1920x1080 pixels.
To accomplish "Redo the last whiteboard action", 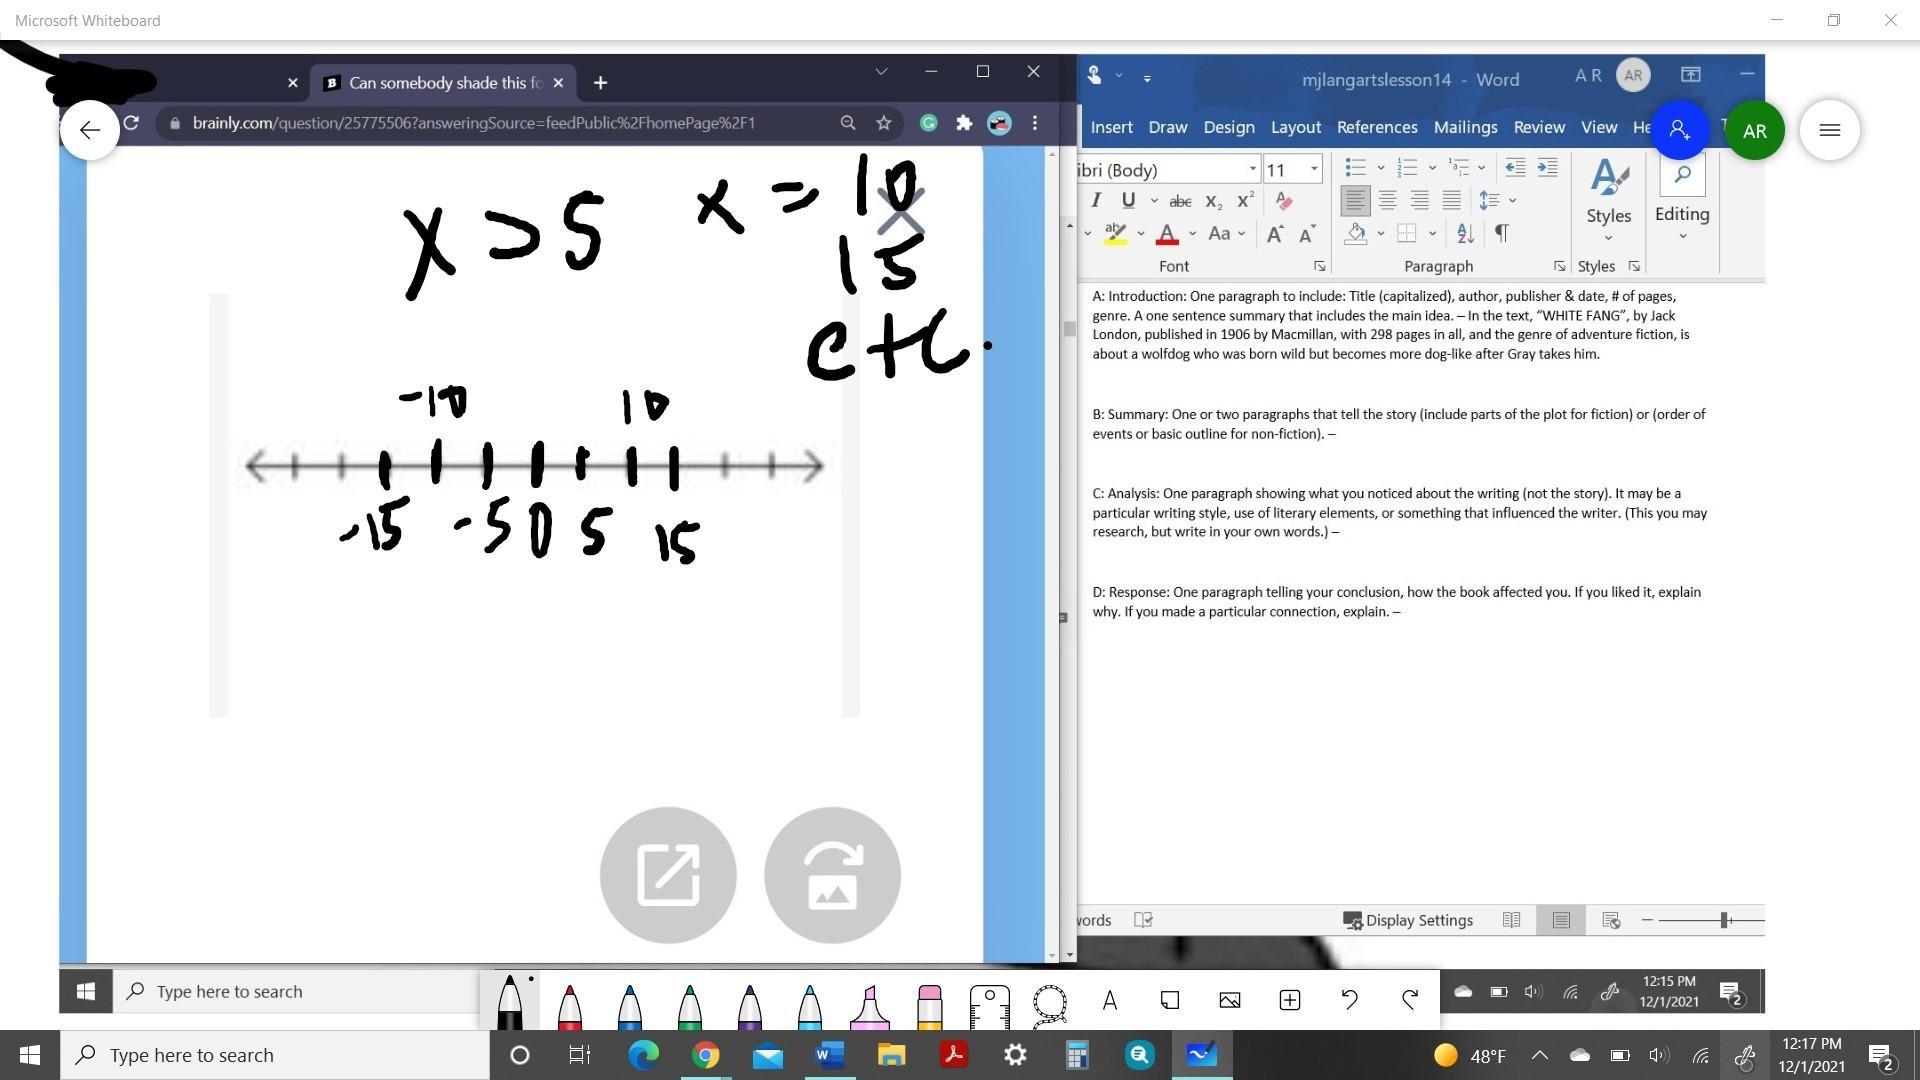I will click(1410, 1000).
